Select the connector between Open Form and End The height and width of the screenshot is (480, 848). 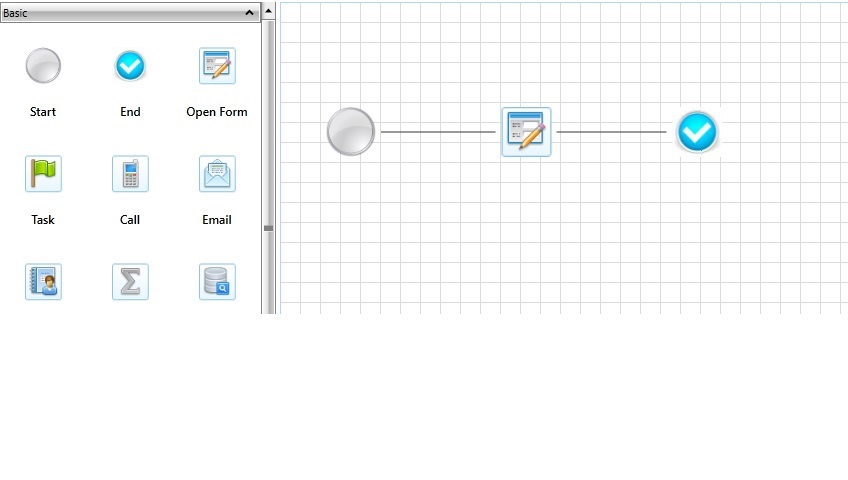point(611,132)
